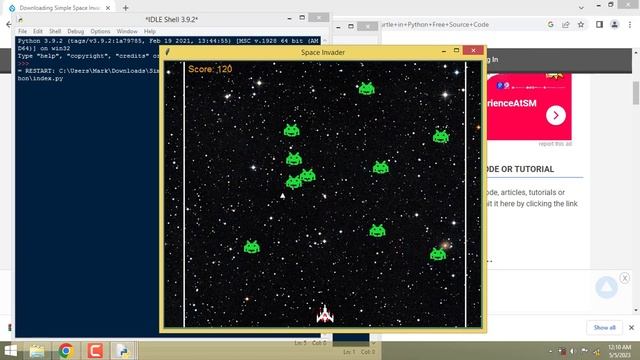This screenshot has height=360, width=640.
Task: Open the Python app in the taskbar
Action: pyautogui.click(x=123, y=351)
